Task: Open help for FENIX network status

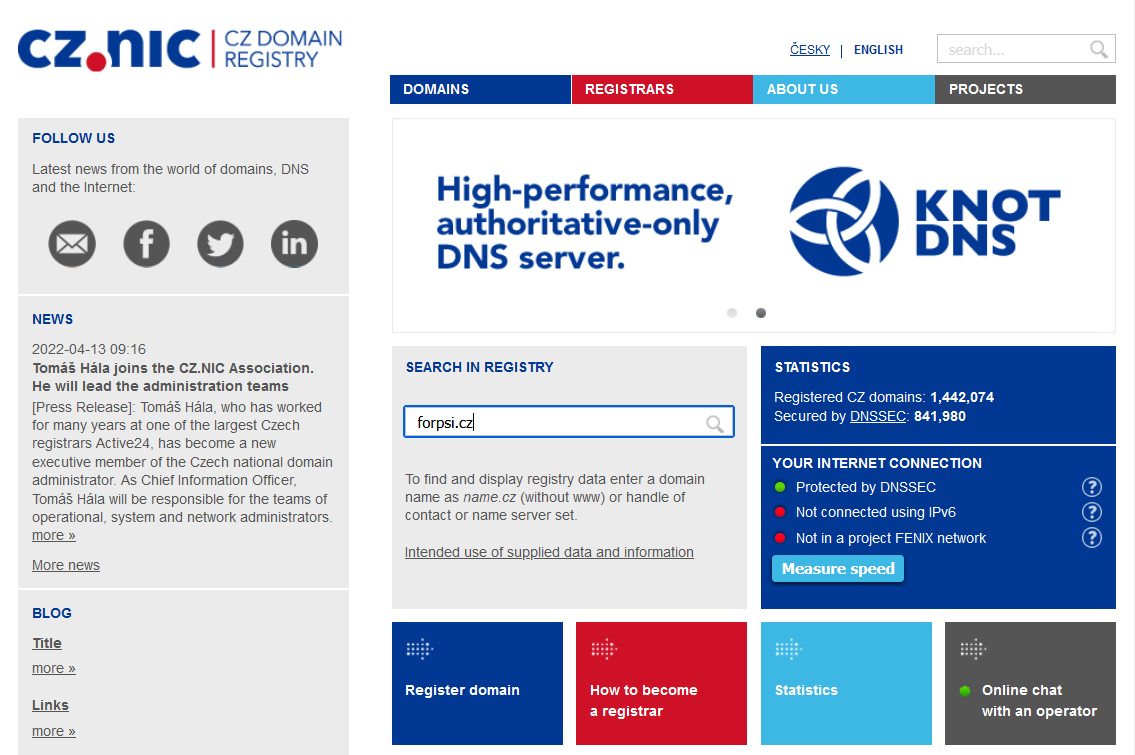Action: [x=1092, y=538]
